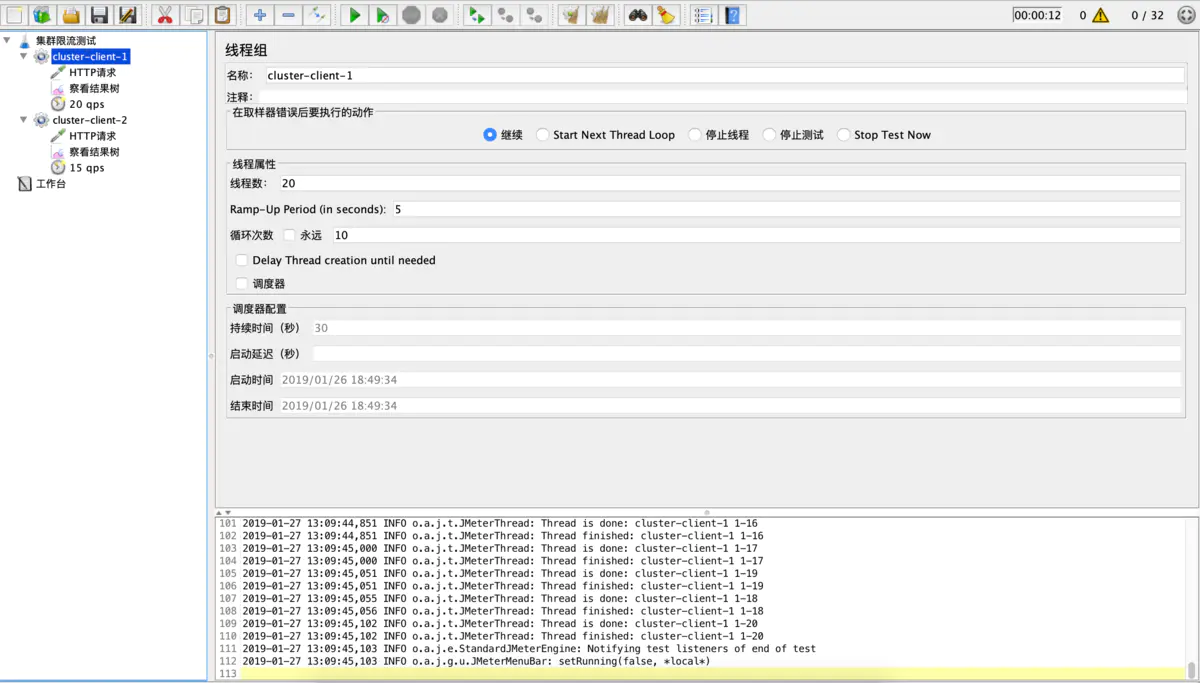Click Remote Shutdown All icon
The height and width of the screenshot is (683, 1200).
coord(534,15)
